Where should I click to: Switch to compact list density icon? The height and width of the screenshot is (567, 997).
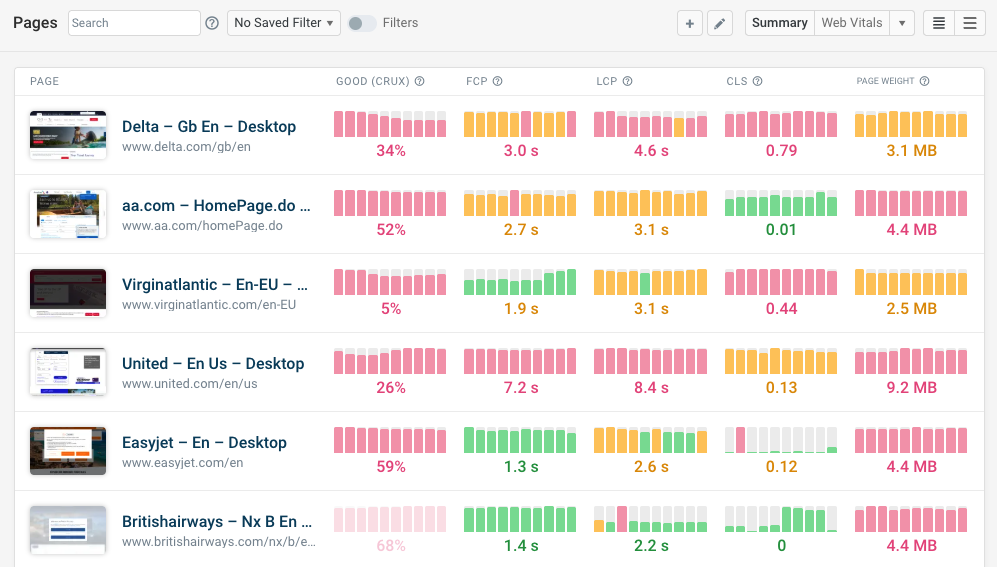tap(939, 24)
